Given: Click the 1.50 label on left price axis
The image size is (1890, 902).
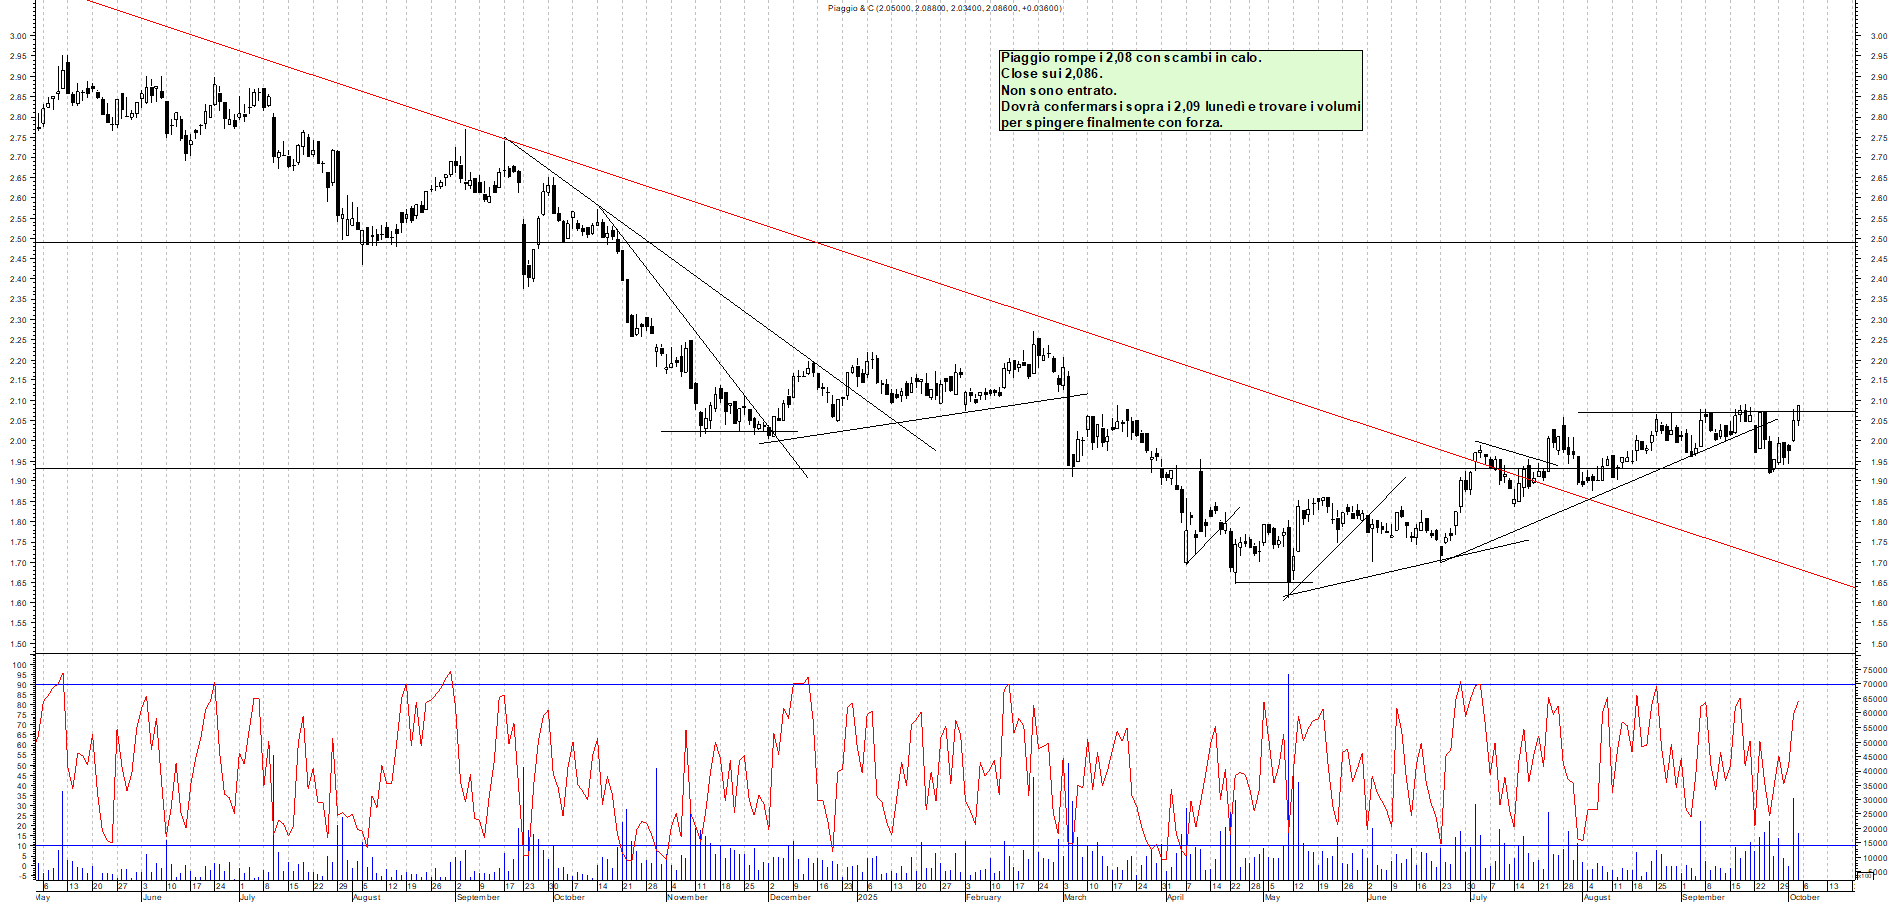Looking at the screenshot, I should pos(17,644).
